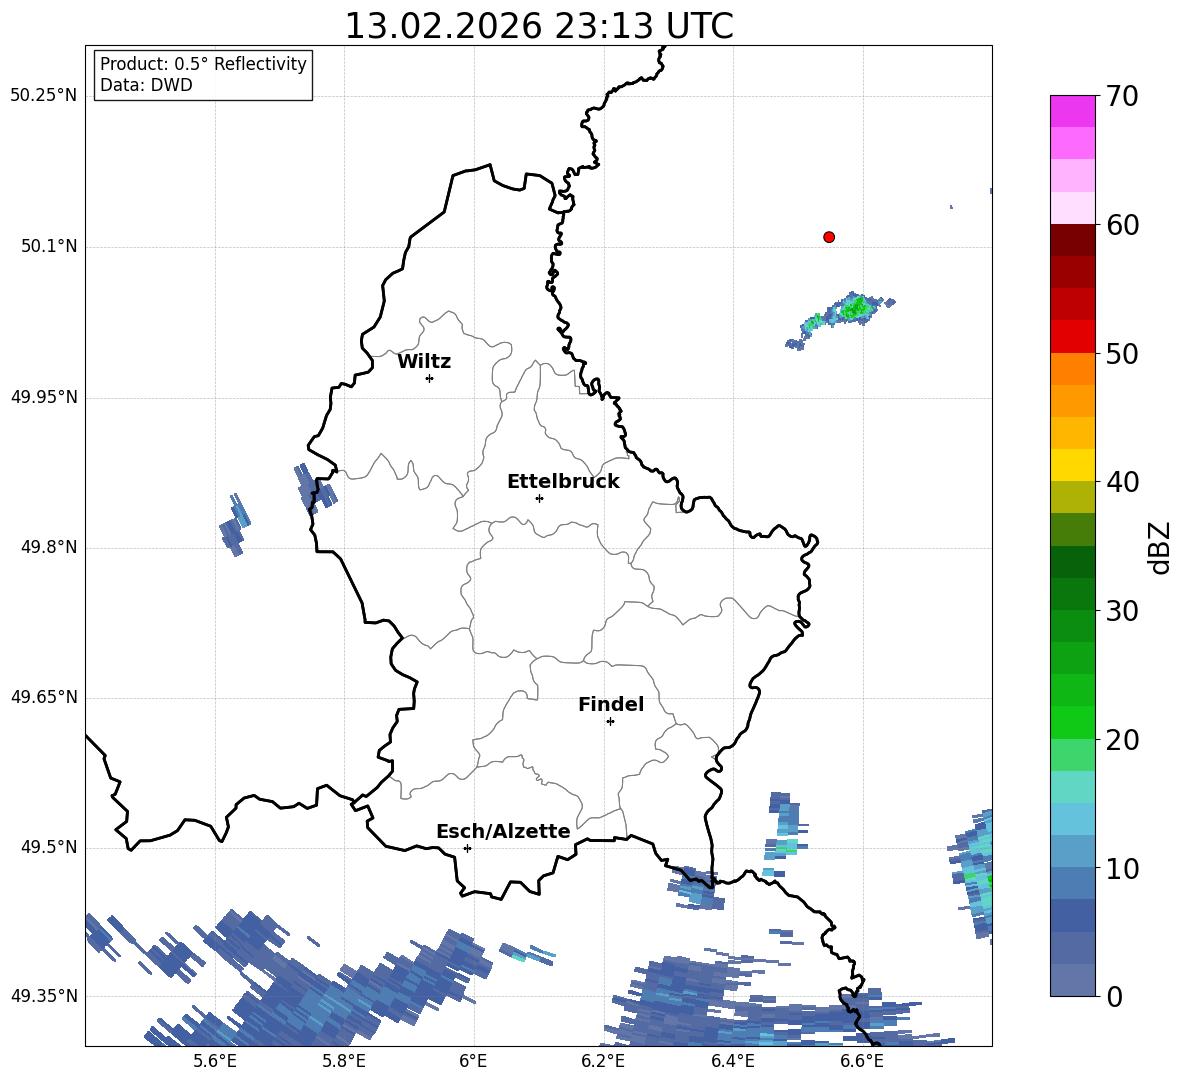Click the dark green colorbar segment above 30
The width and height of the screenshot is (1184, 1081).
coord(1073,562)
